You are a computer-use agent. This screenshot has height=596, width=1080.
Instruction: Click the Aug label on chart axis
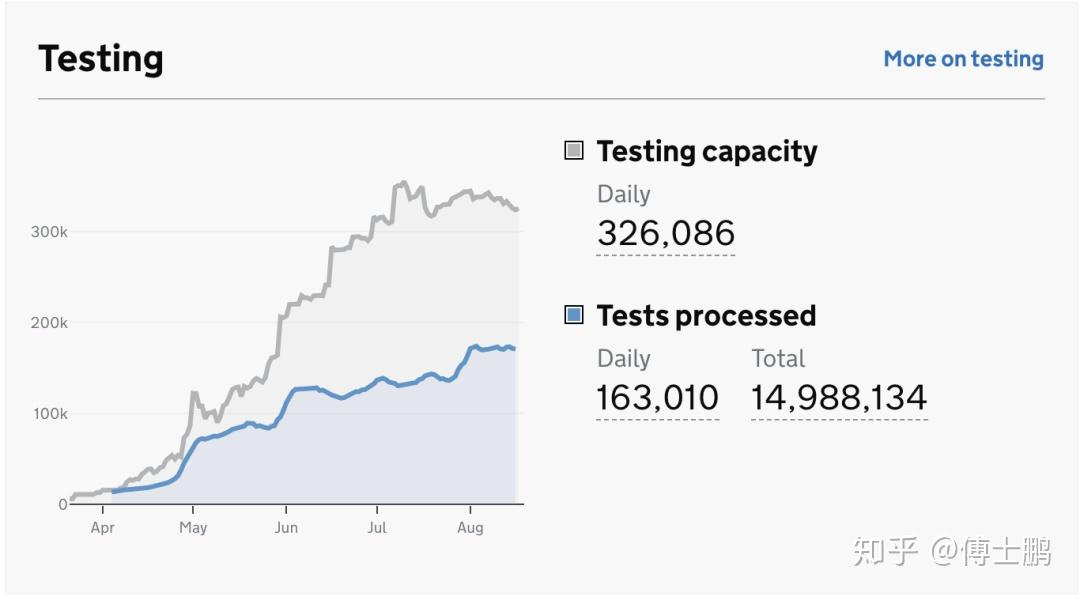(x=470, y=528)
